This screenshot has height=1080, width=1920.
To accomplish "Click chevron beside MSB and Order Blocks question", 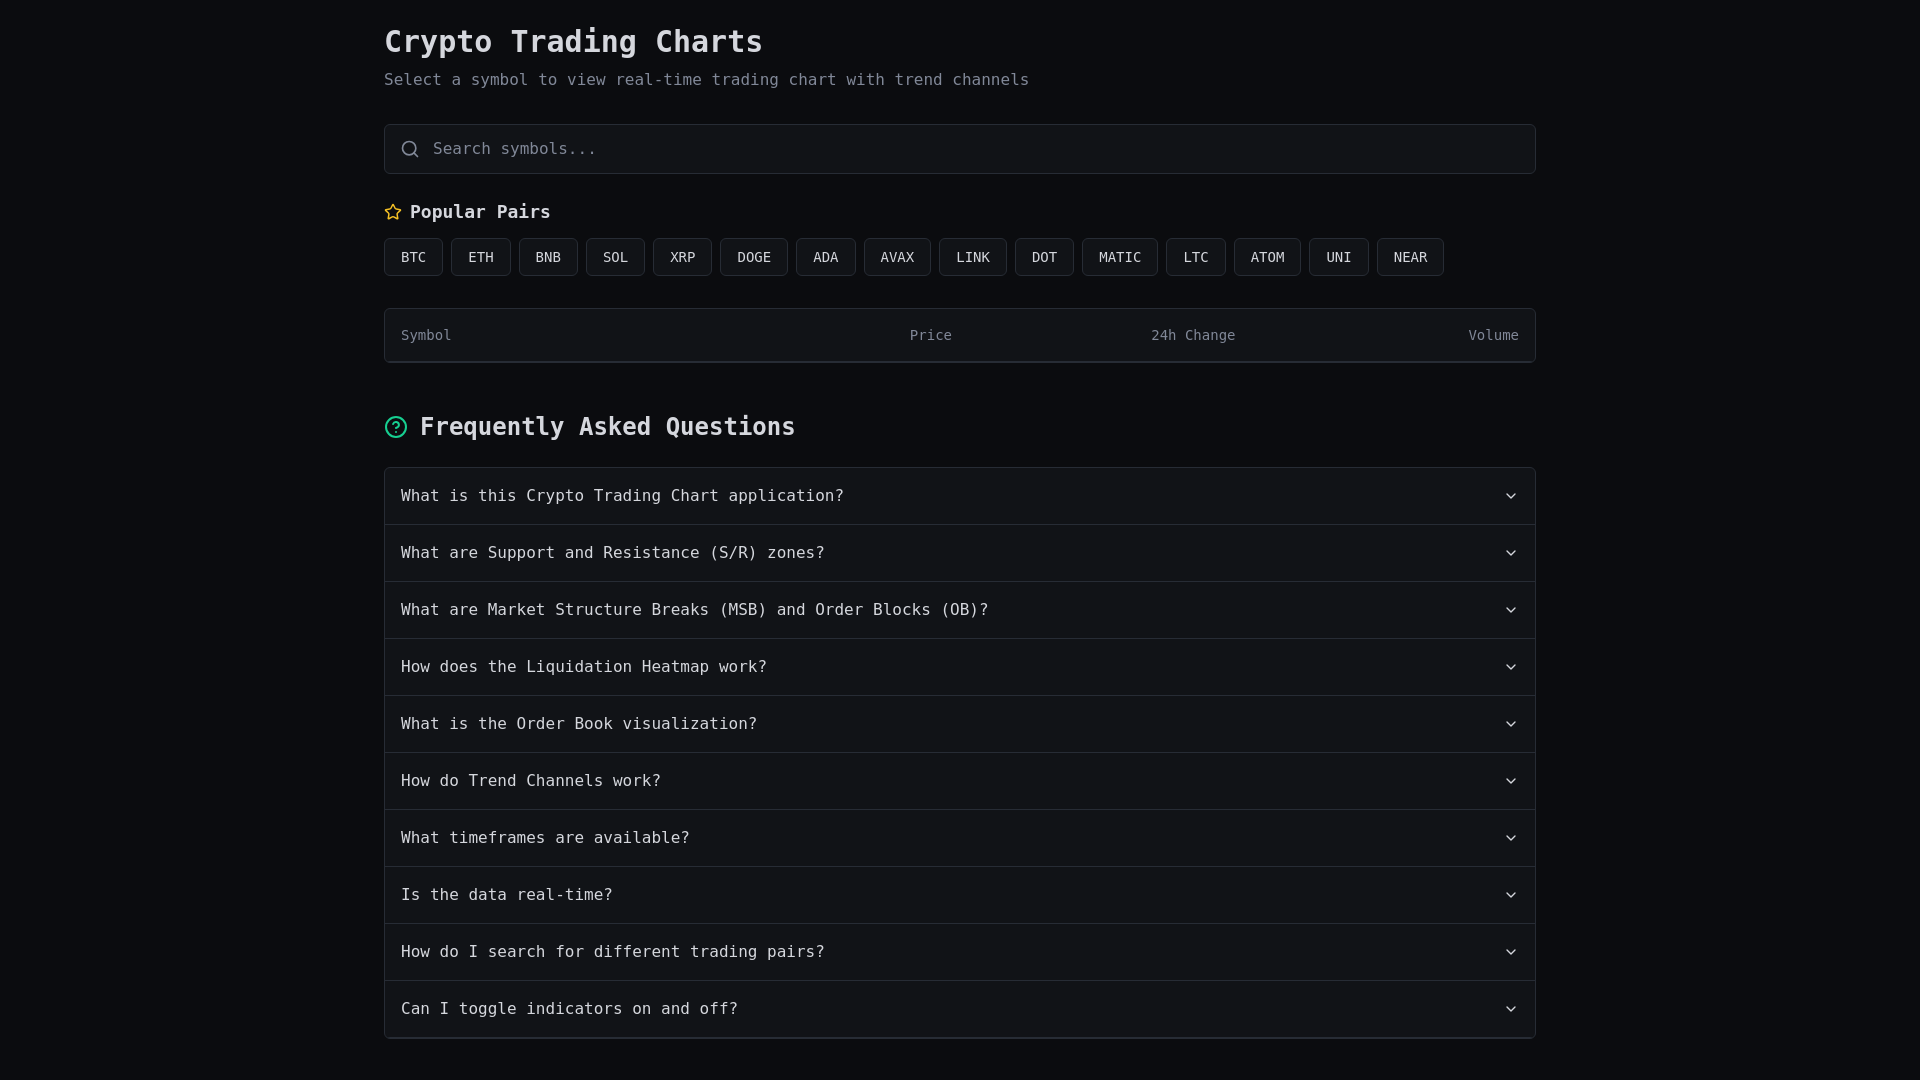I will 1511,610.
